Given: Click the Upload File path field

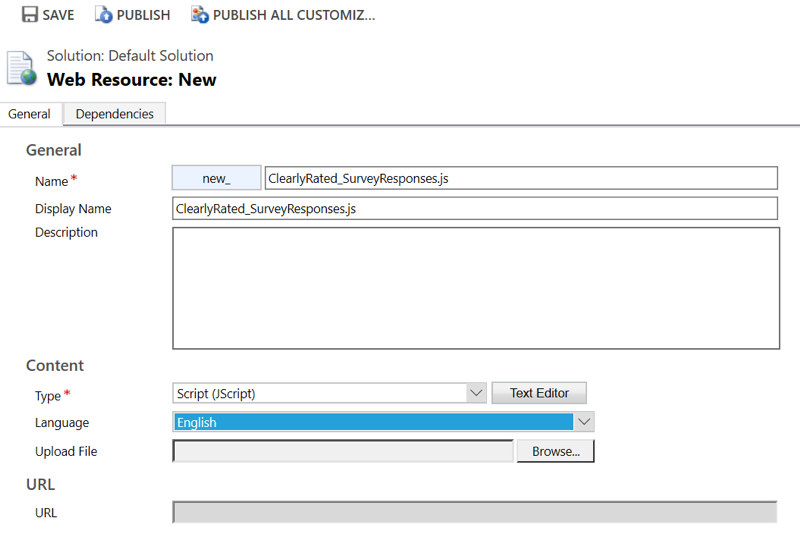Looking at the screenshot, I should pyautogui.click(x=343, y=451).
